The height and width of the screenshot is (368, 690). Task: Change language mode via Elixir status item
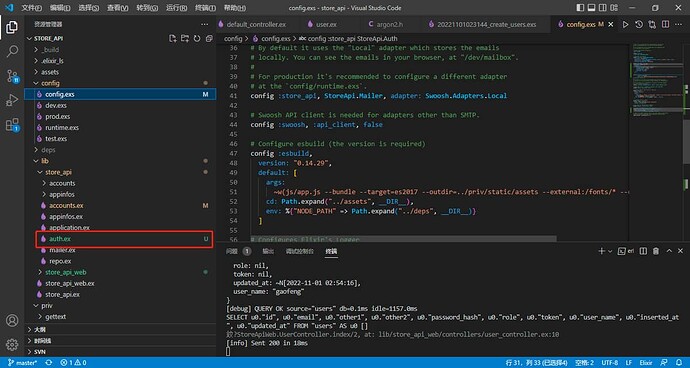pos(646,363)
